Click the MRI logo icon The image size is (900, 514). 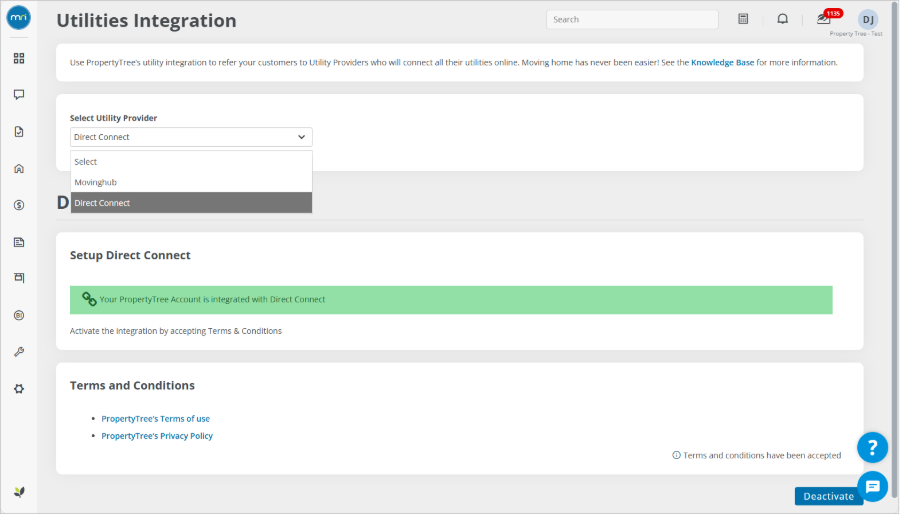pos(18,18)
